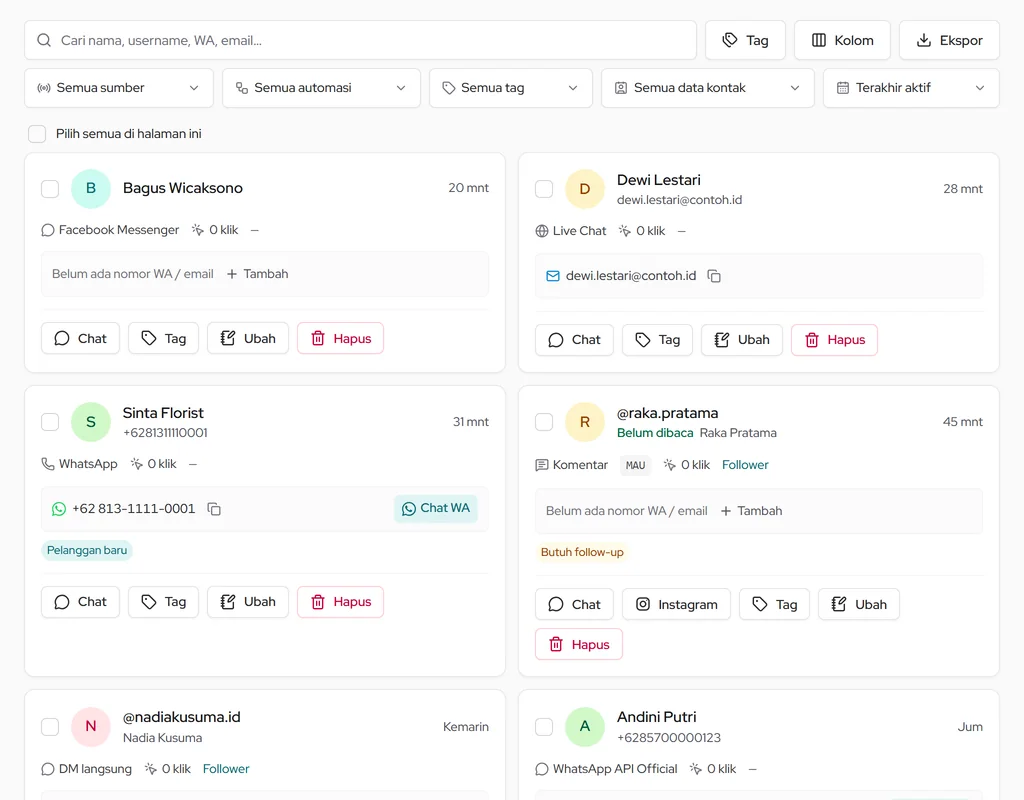Viewport: 1024px width, 800px height.
Task: Click @raka.pratama's avatar letter R
Action: [584, 422]
